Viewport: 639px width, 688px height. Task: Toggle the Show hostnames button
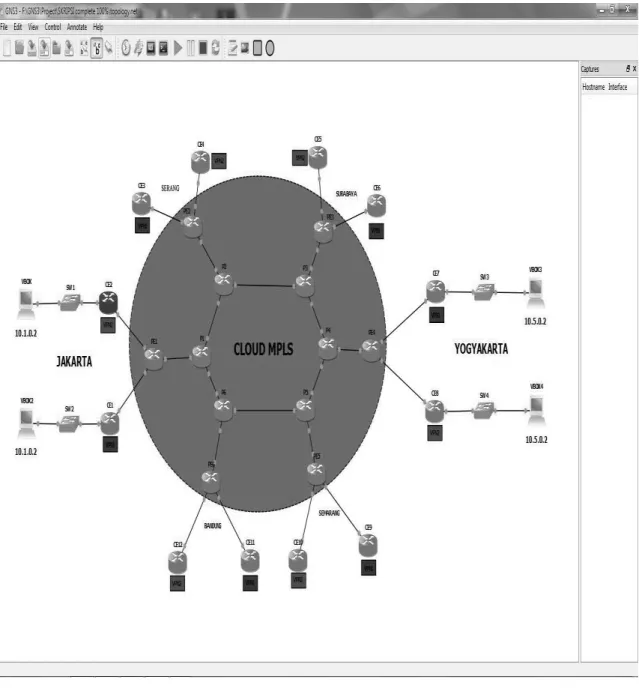point(97,48)
